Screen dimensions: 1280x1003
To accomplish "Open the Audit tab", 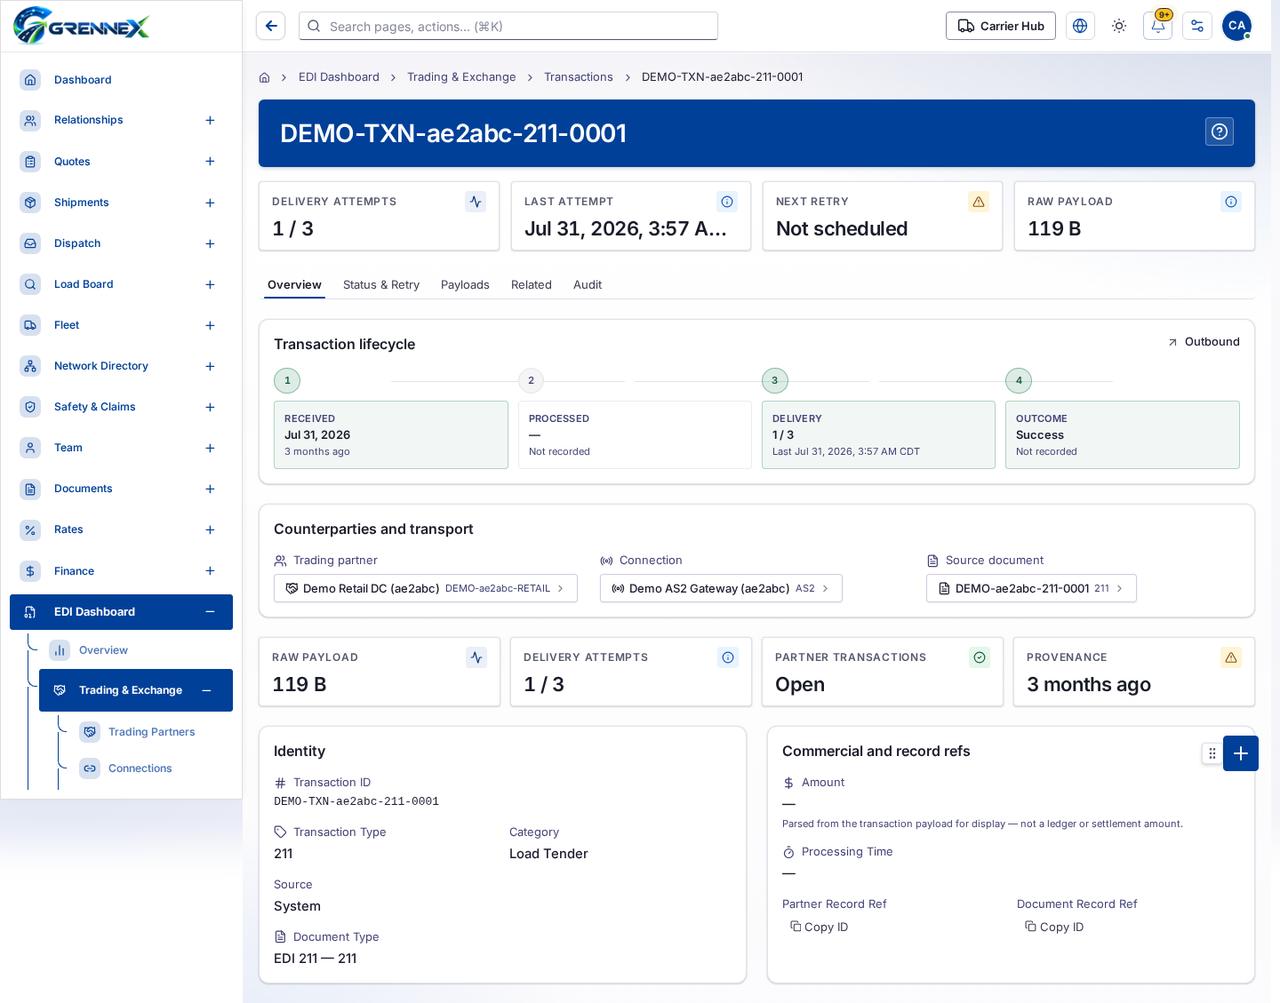I will (587, 285).
